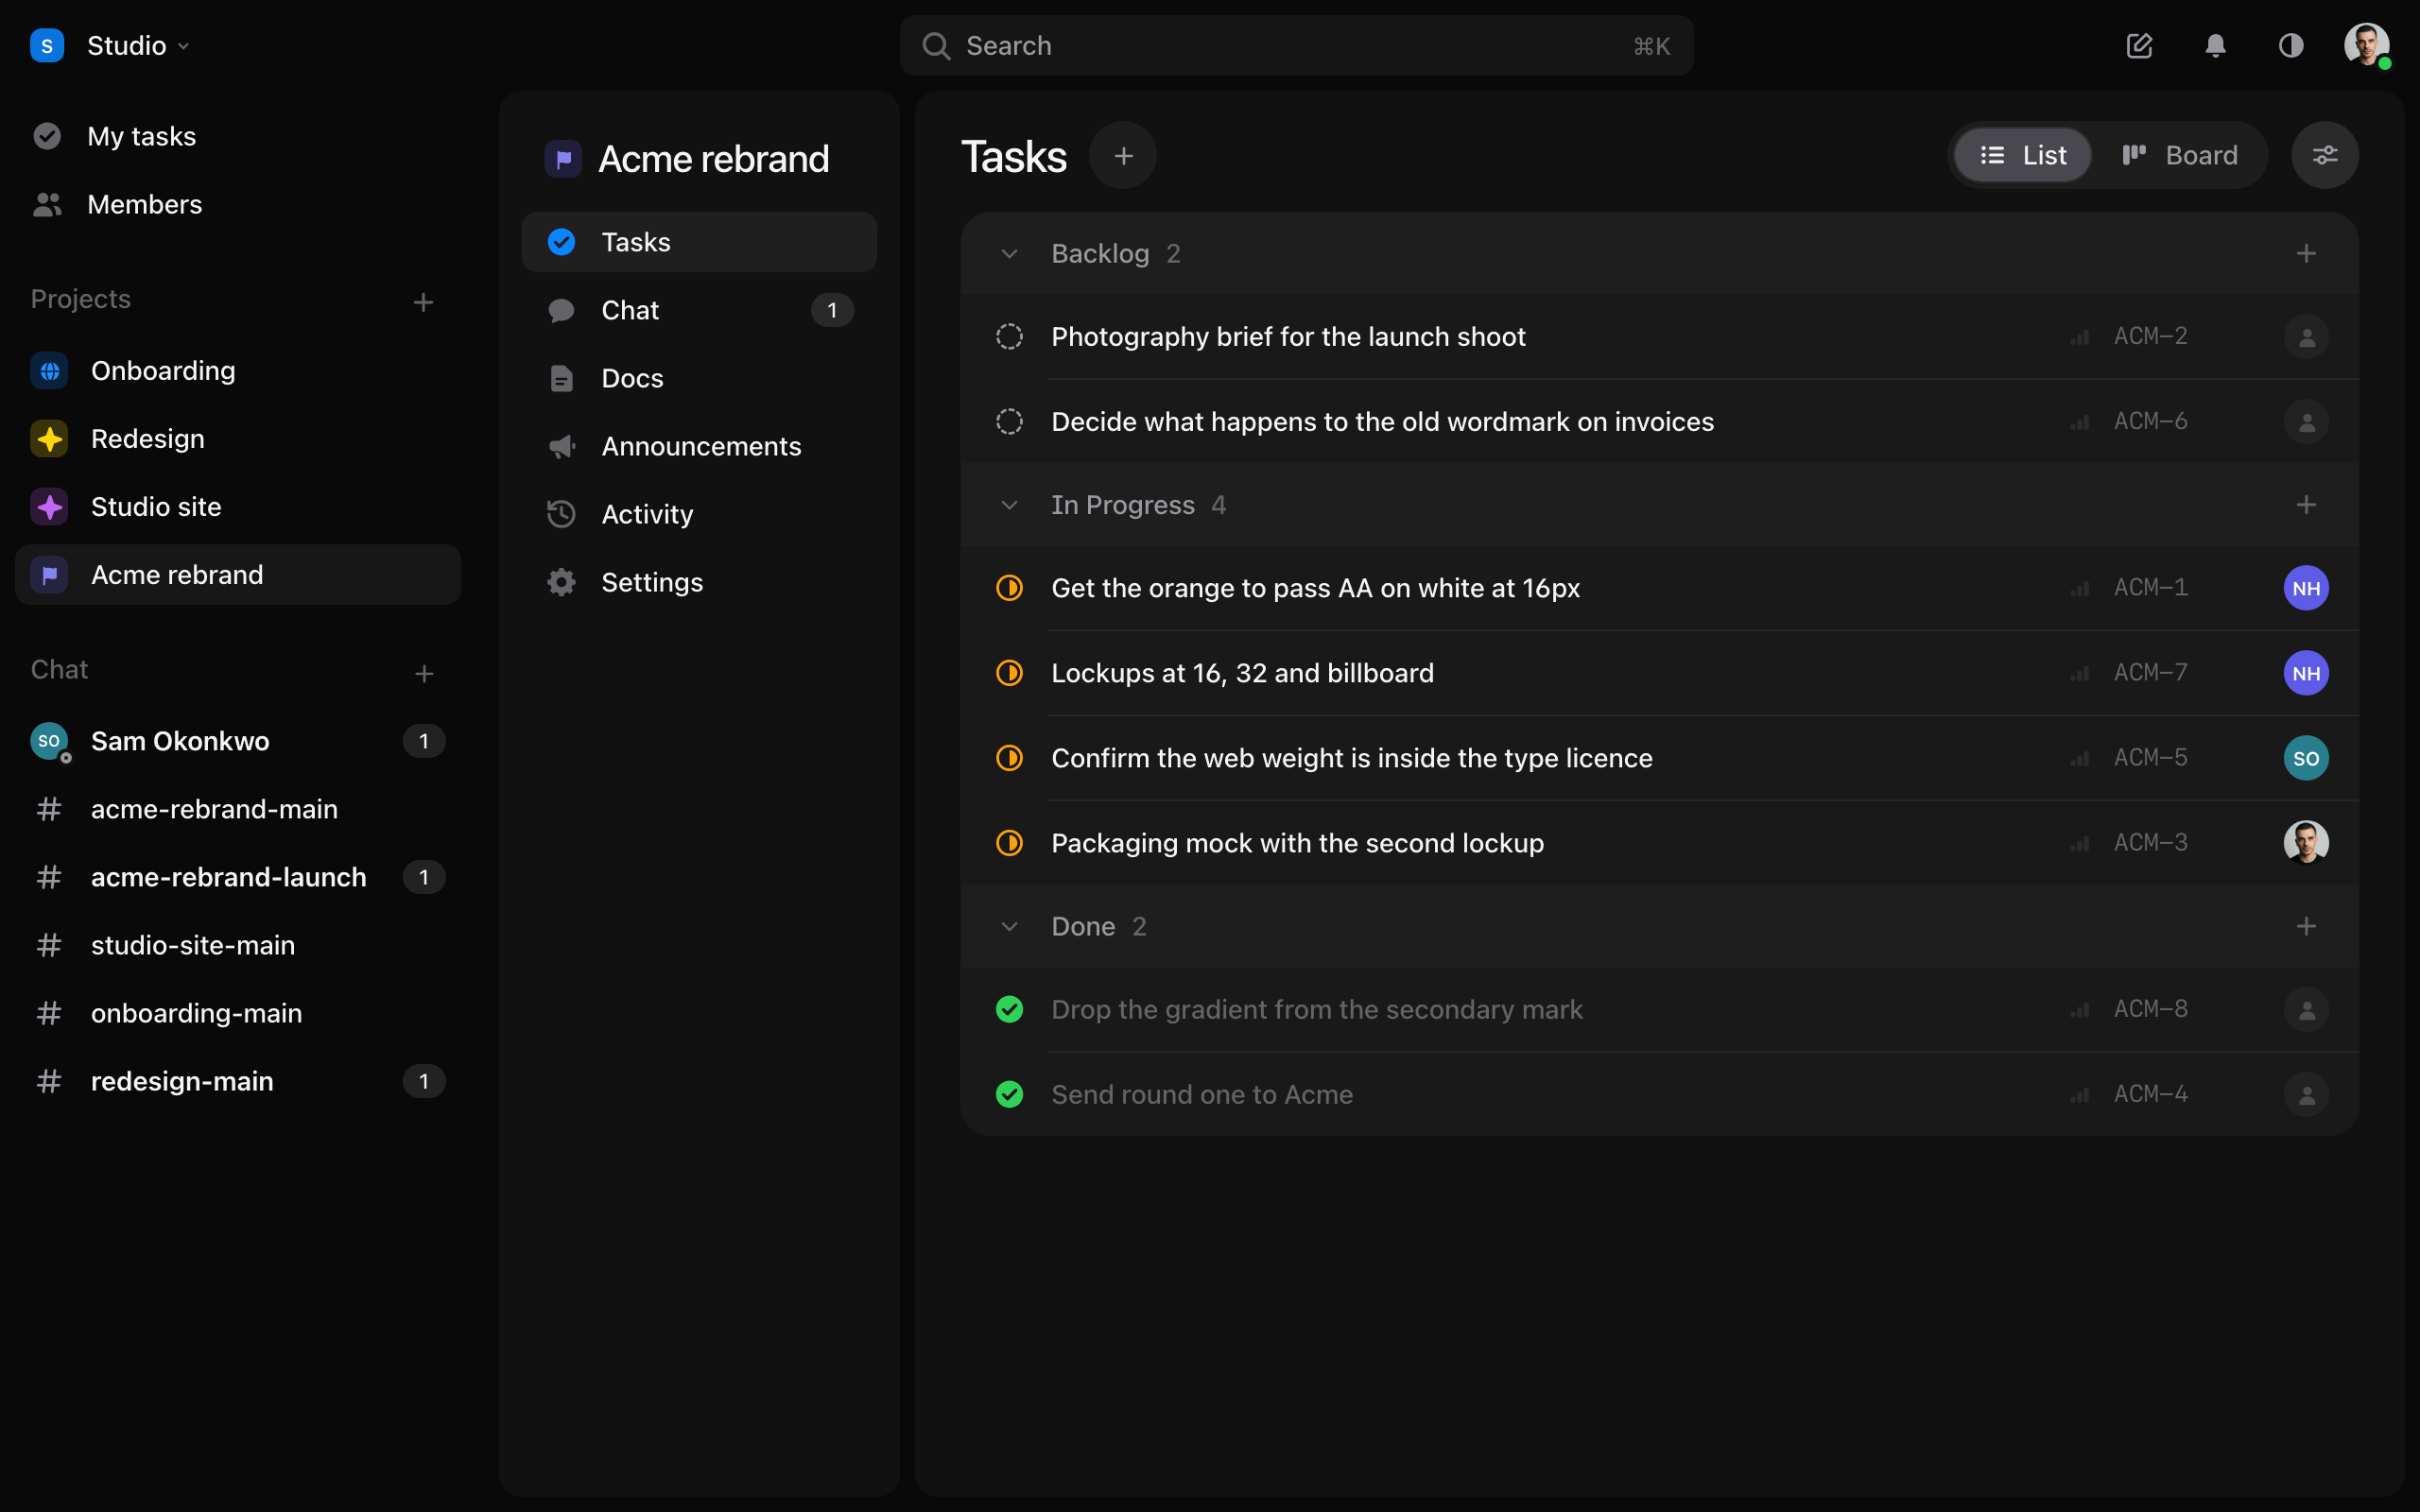Uncheck Send round one to Acme task

click(1009, 1094)
